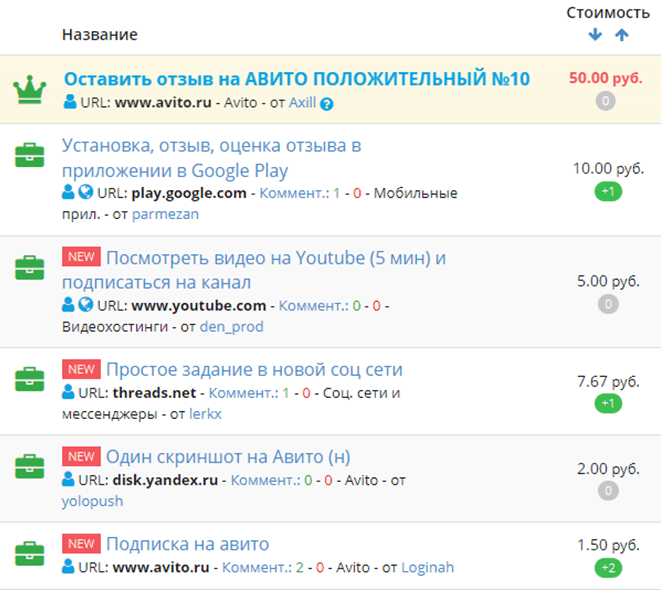Click user icon in Подписка на авито row
661x593 pixels.
(68, 566)
